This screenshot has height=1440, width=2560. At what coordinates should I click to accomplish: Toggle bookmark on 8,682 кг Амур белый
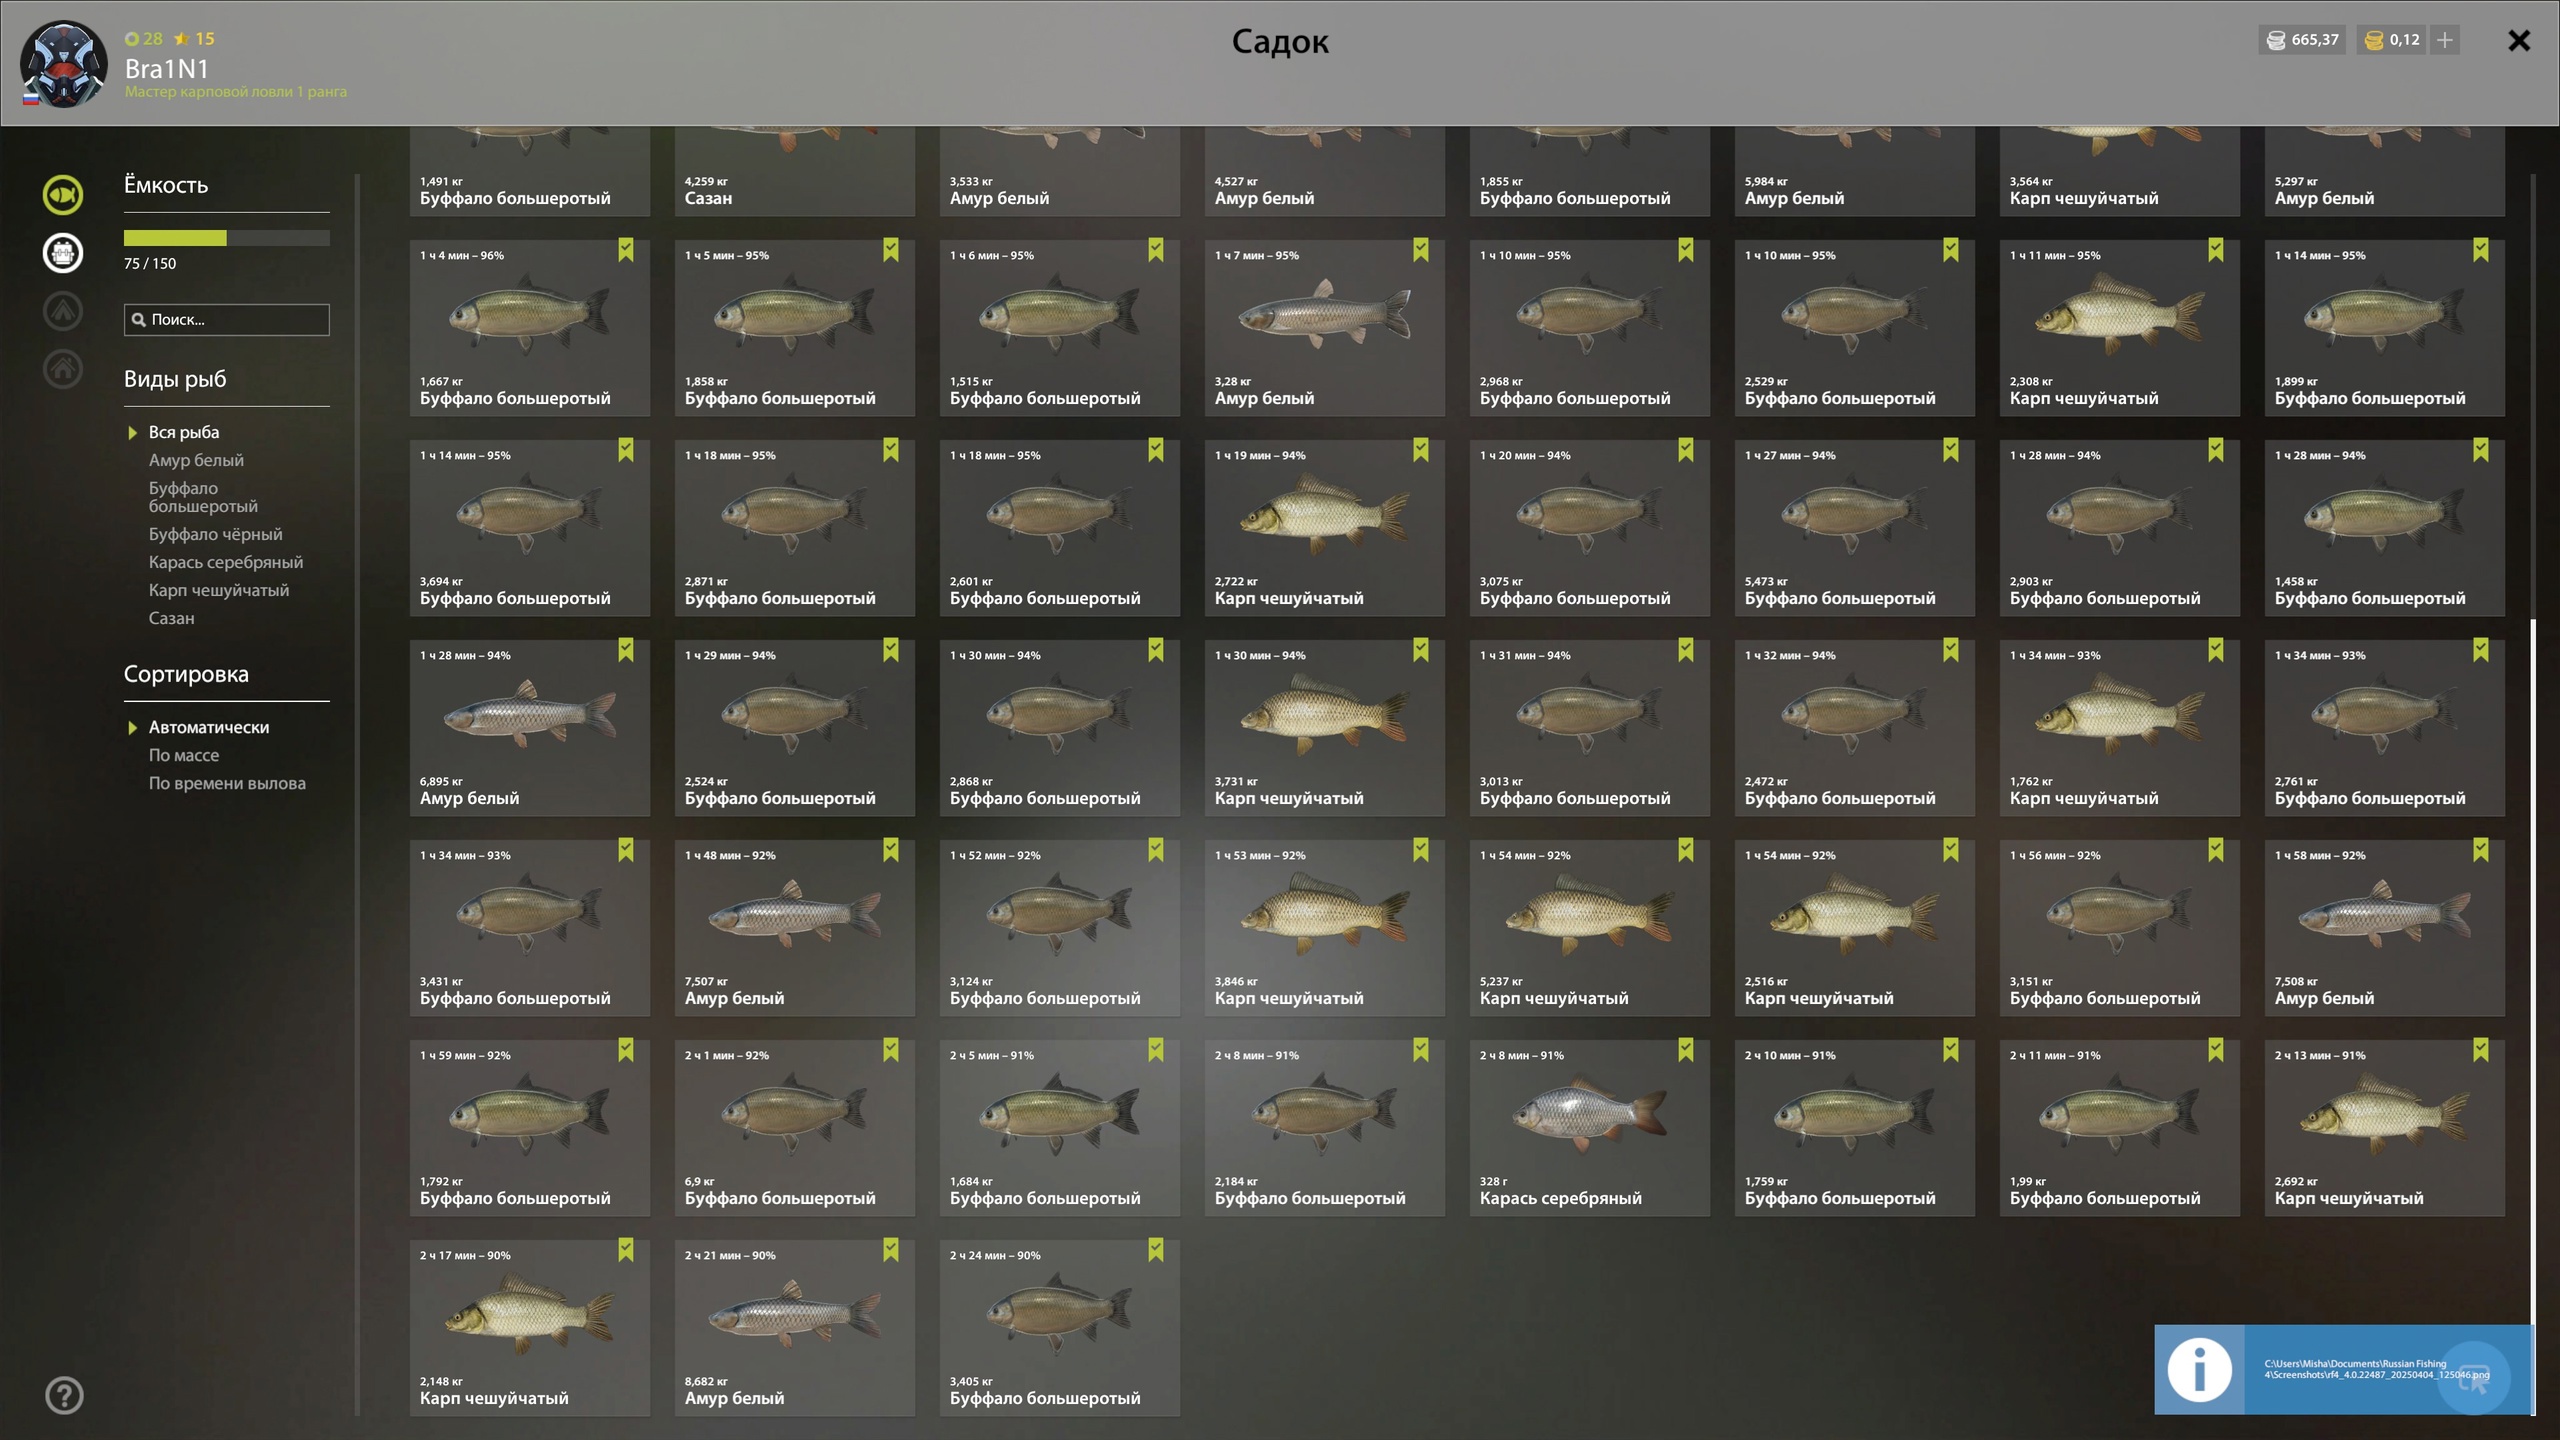(x=891, y=1250)
